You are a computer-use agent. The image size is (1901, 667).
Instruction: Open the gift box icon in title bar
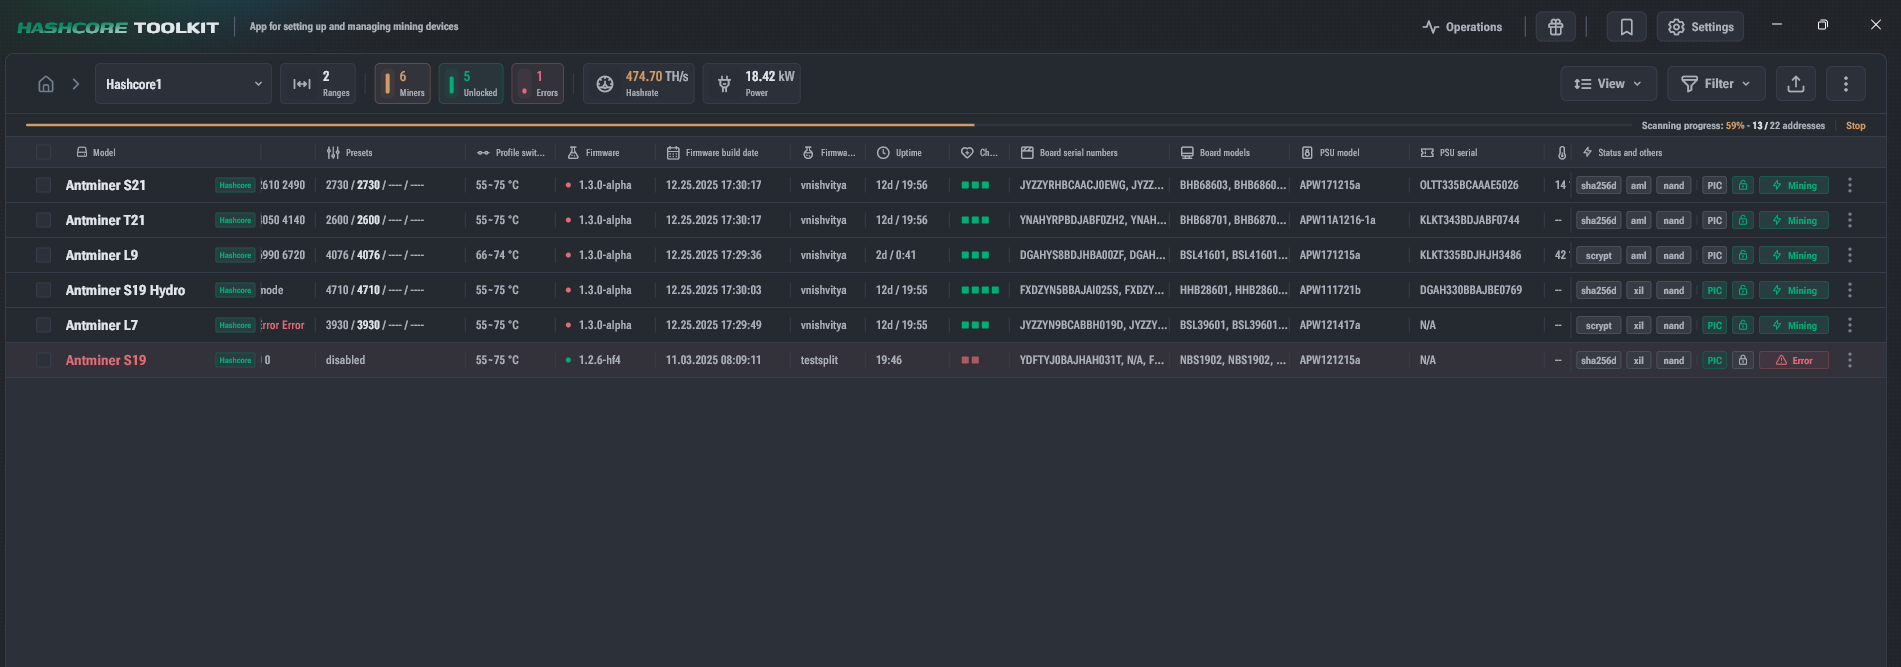(1555, 27)
